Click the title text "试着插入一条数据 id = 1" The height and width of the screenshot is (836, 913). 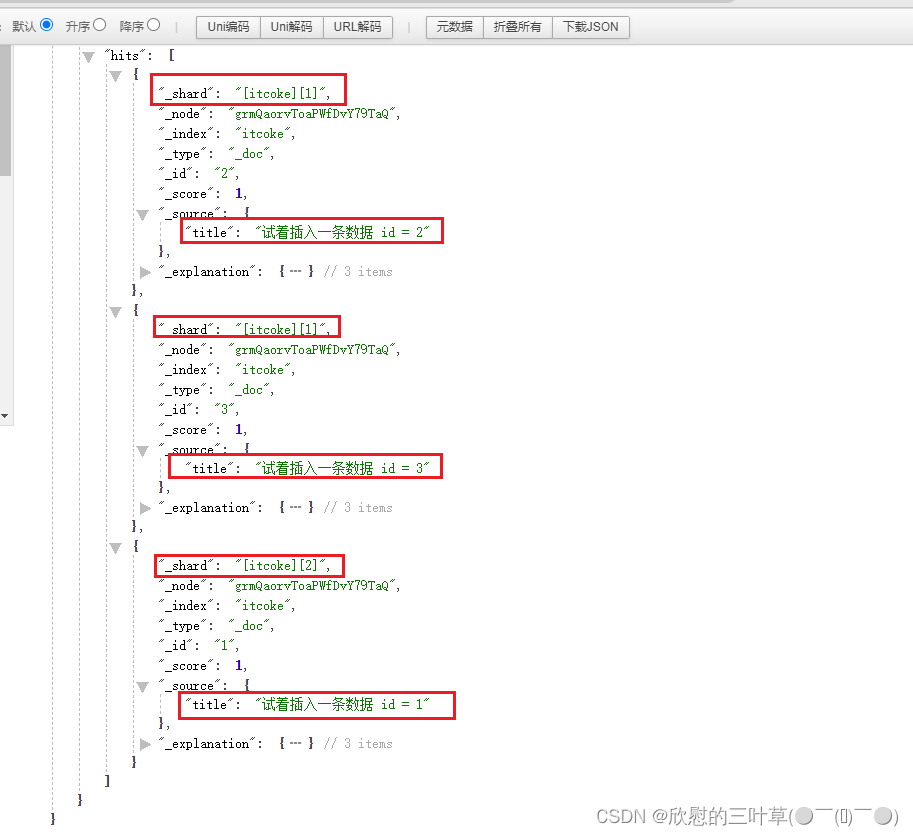tap(342, 704)
